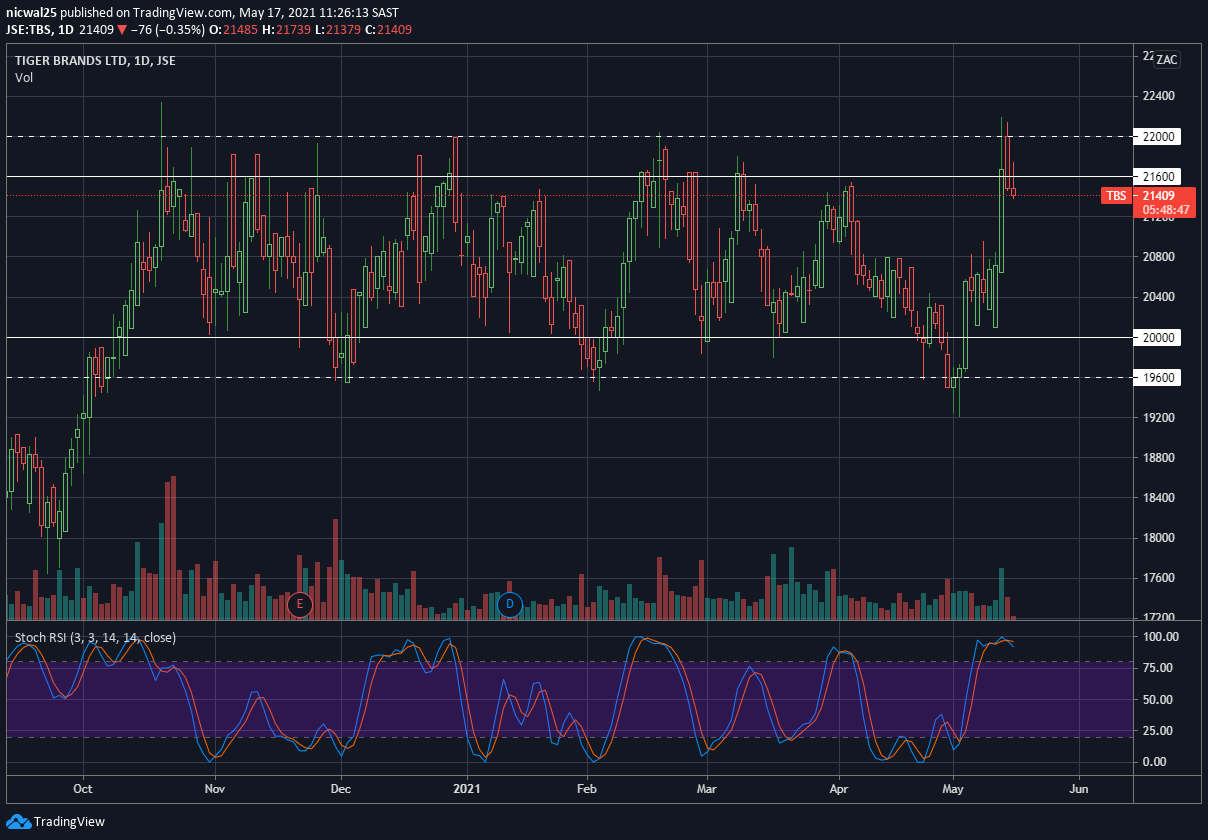Click the Stoch RSI indicator label
Image resolution: width=1208 pixels, height=840 pixels.
click(x=95, y=638)
